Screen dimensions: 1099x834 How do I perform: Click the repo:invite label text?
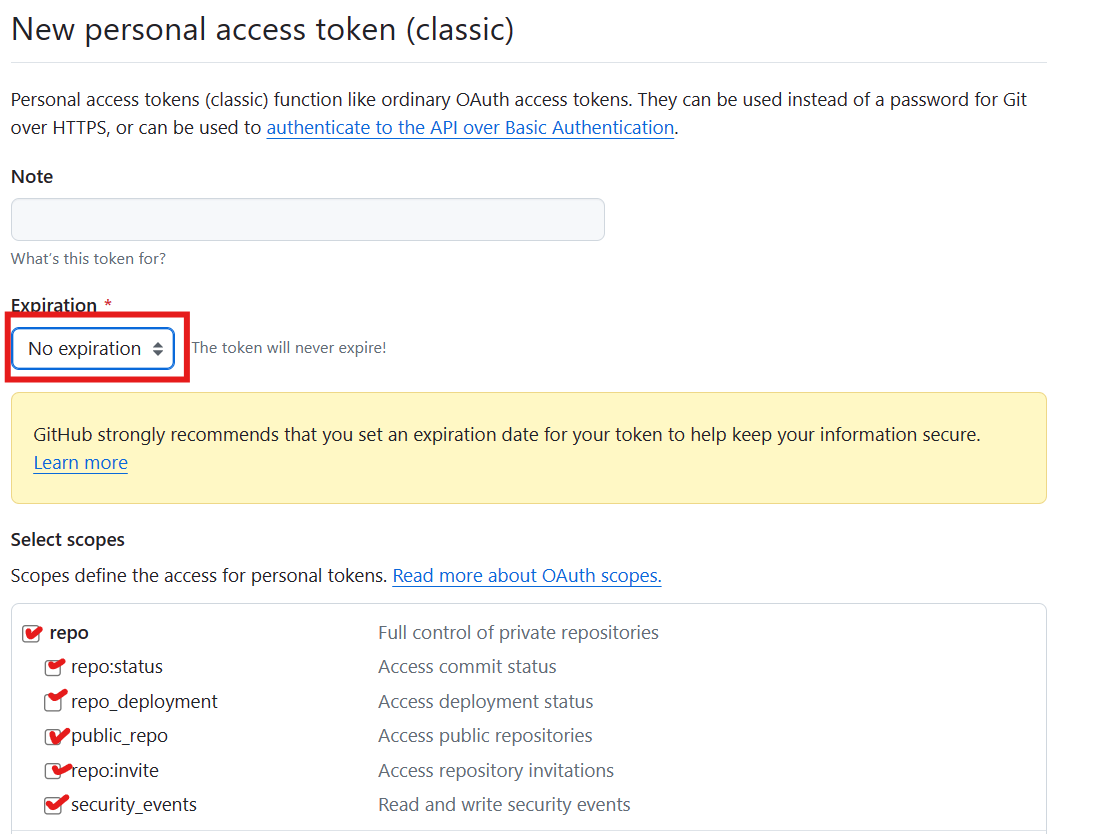[x=116, y=770]
